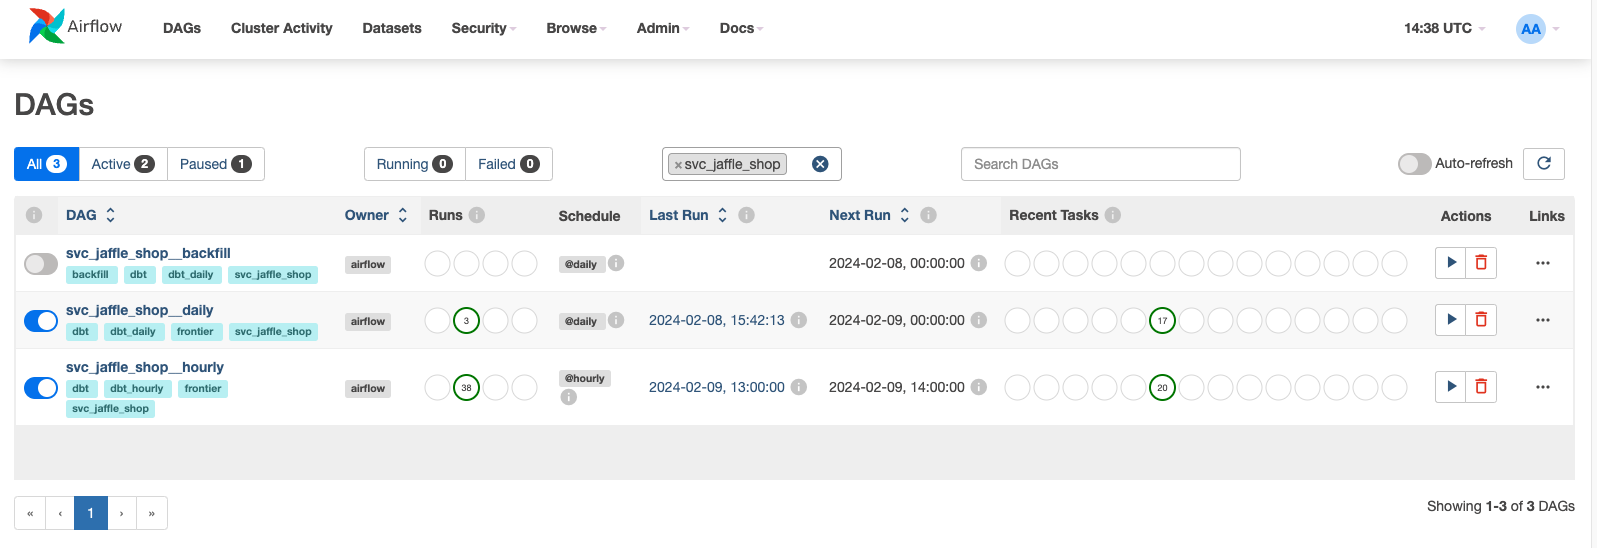Filter DAGs by the Paused tab
The height and width of the screenshot is (548, 1597).
tap(215, 164)
